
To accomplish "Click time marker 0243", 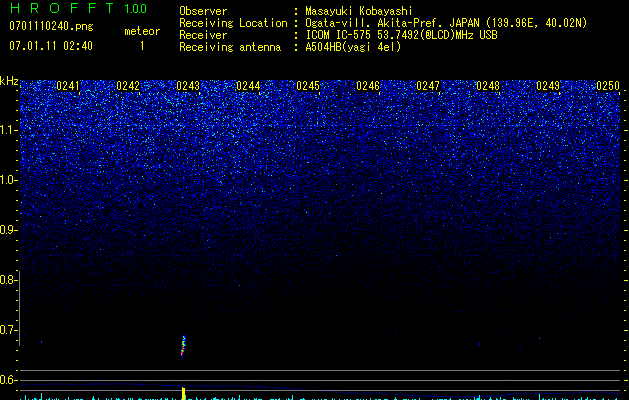I will [188, 86].
